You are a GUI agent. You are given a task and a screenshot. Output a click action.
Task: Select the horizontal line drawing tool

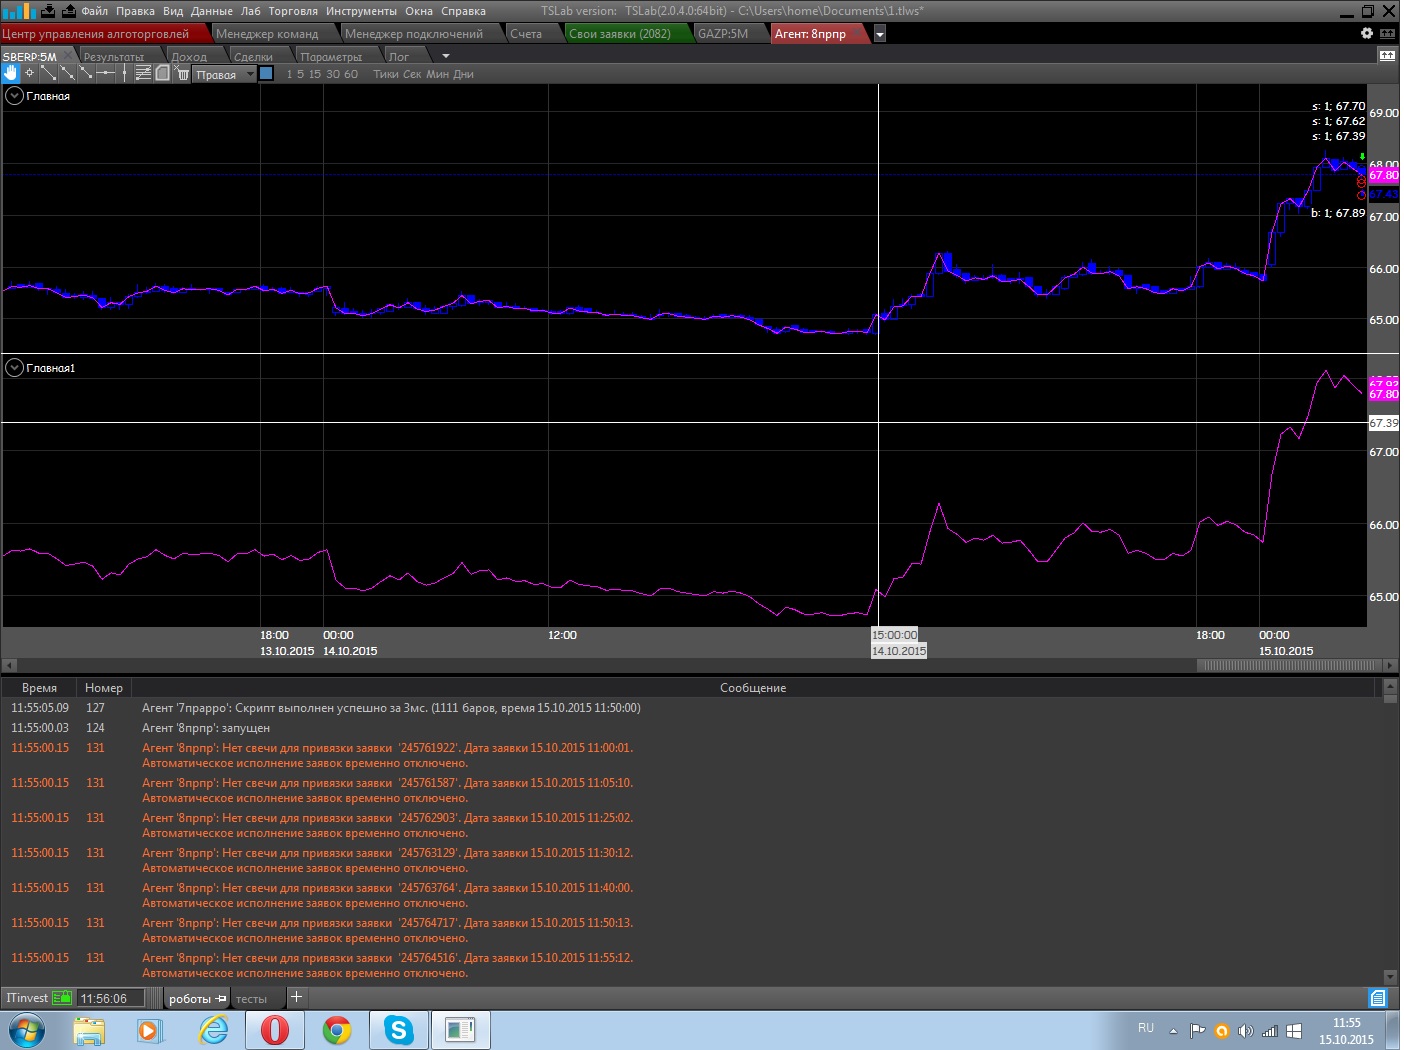pyautogui.click(x=105, y=73)
